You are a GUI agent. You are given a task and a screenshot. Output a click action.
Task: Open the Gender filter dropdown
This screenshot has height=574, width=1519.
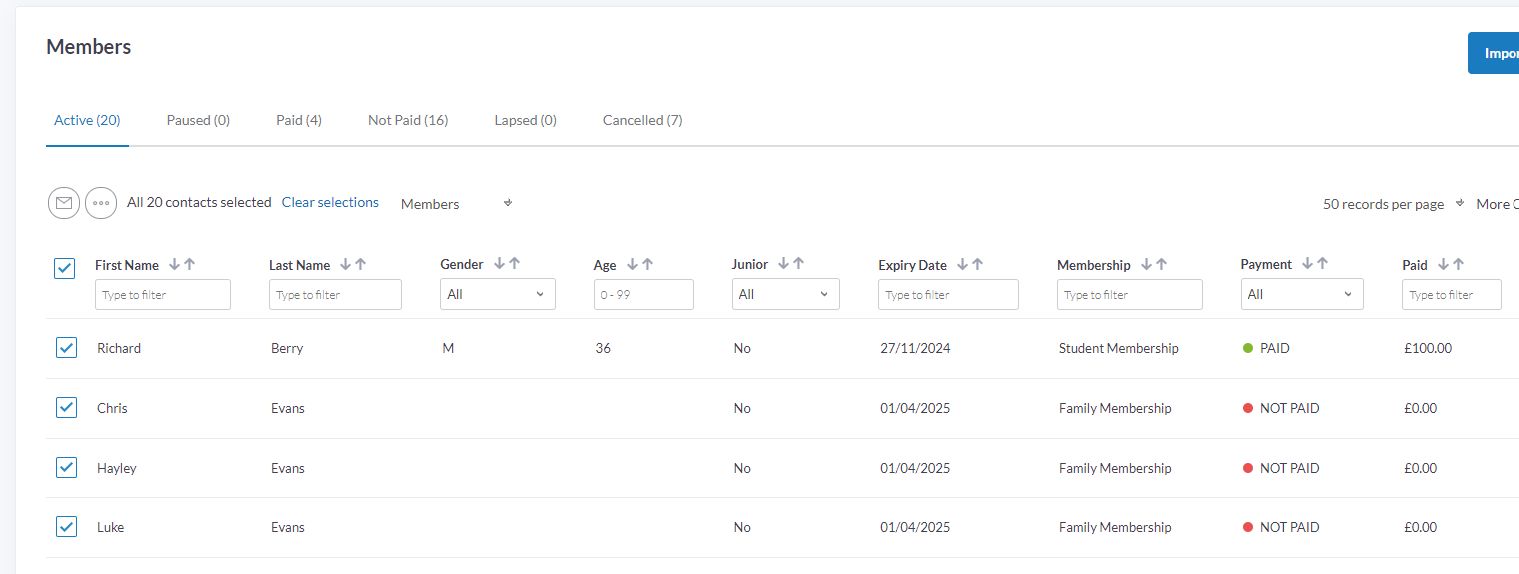tap(498, 294)
